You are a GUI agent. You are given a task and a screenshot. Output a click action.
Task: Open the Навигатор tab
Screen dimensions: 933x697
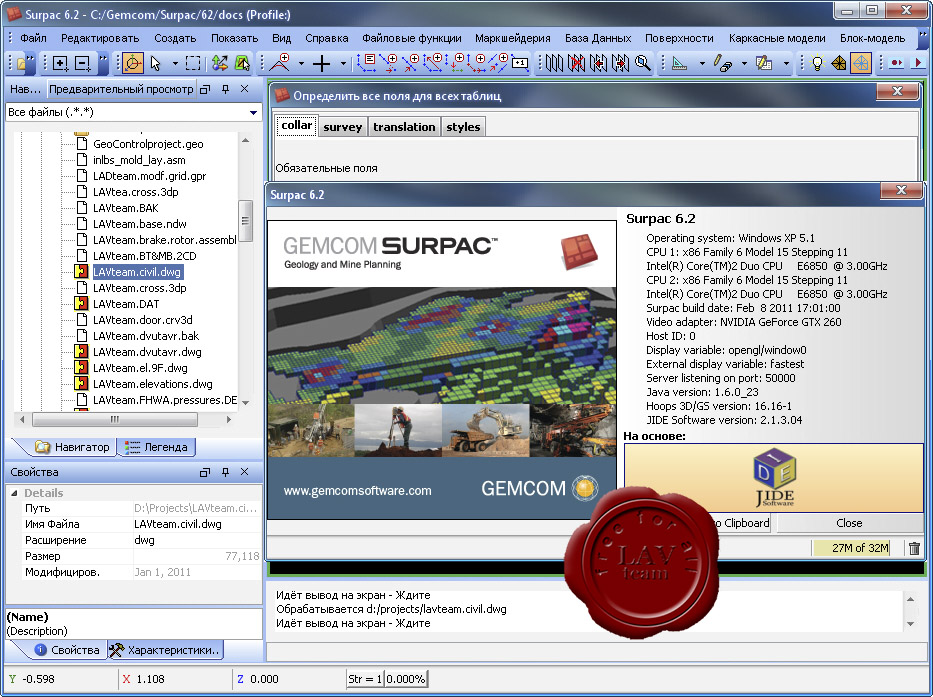click(73, 447)
